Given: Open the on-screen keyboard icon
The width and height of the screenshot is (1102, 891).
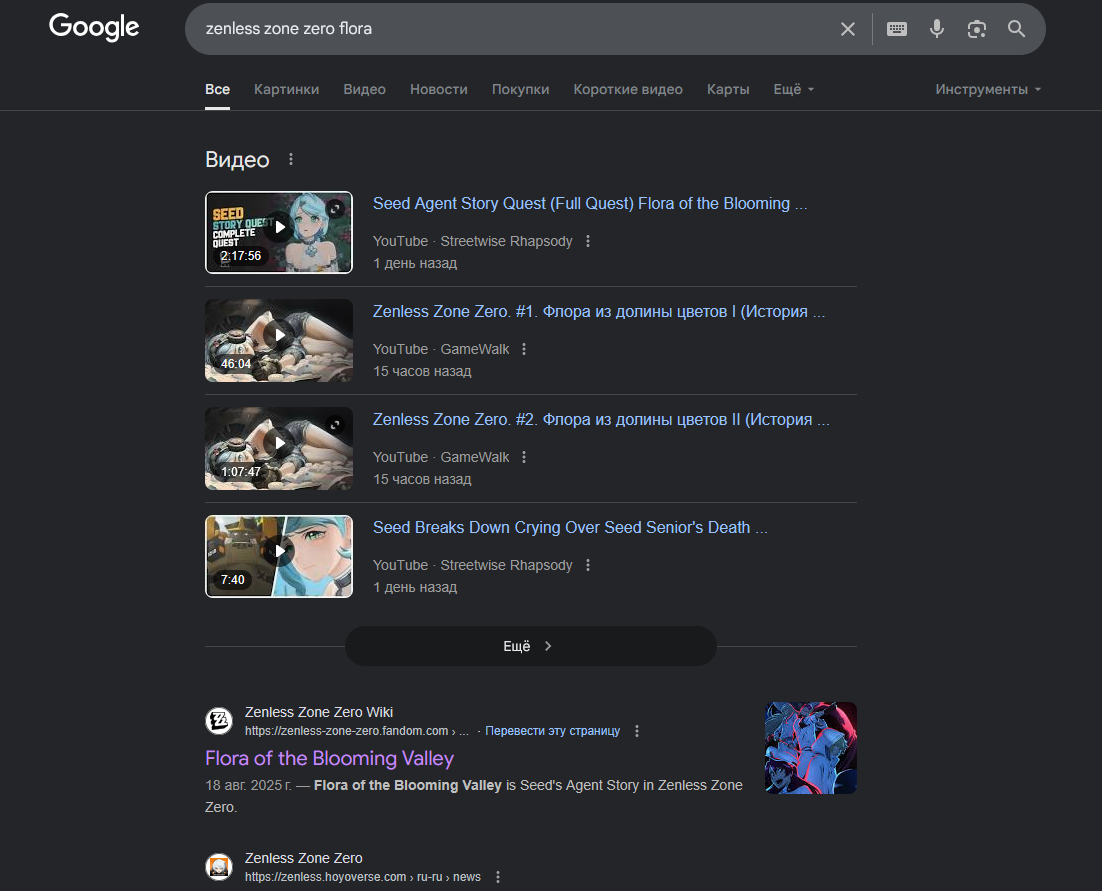Looking at the screenshot, I should (x=897, y=29).
